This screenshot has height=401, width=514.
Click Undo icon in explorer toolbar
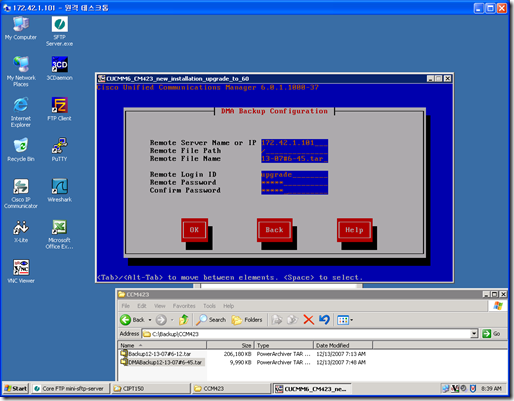tap(324, 320)
